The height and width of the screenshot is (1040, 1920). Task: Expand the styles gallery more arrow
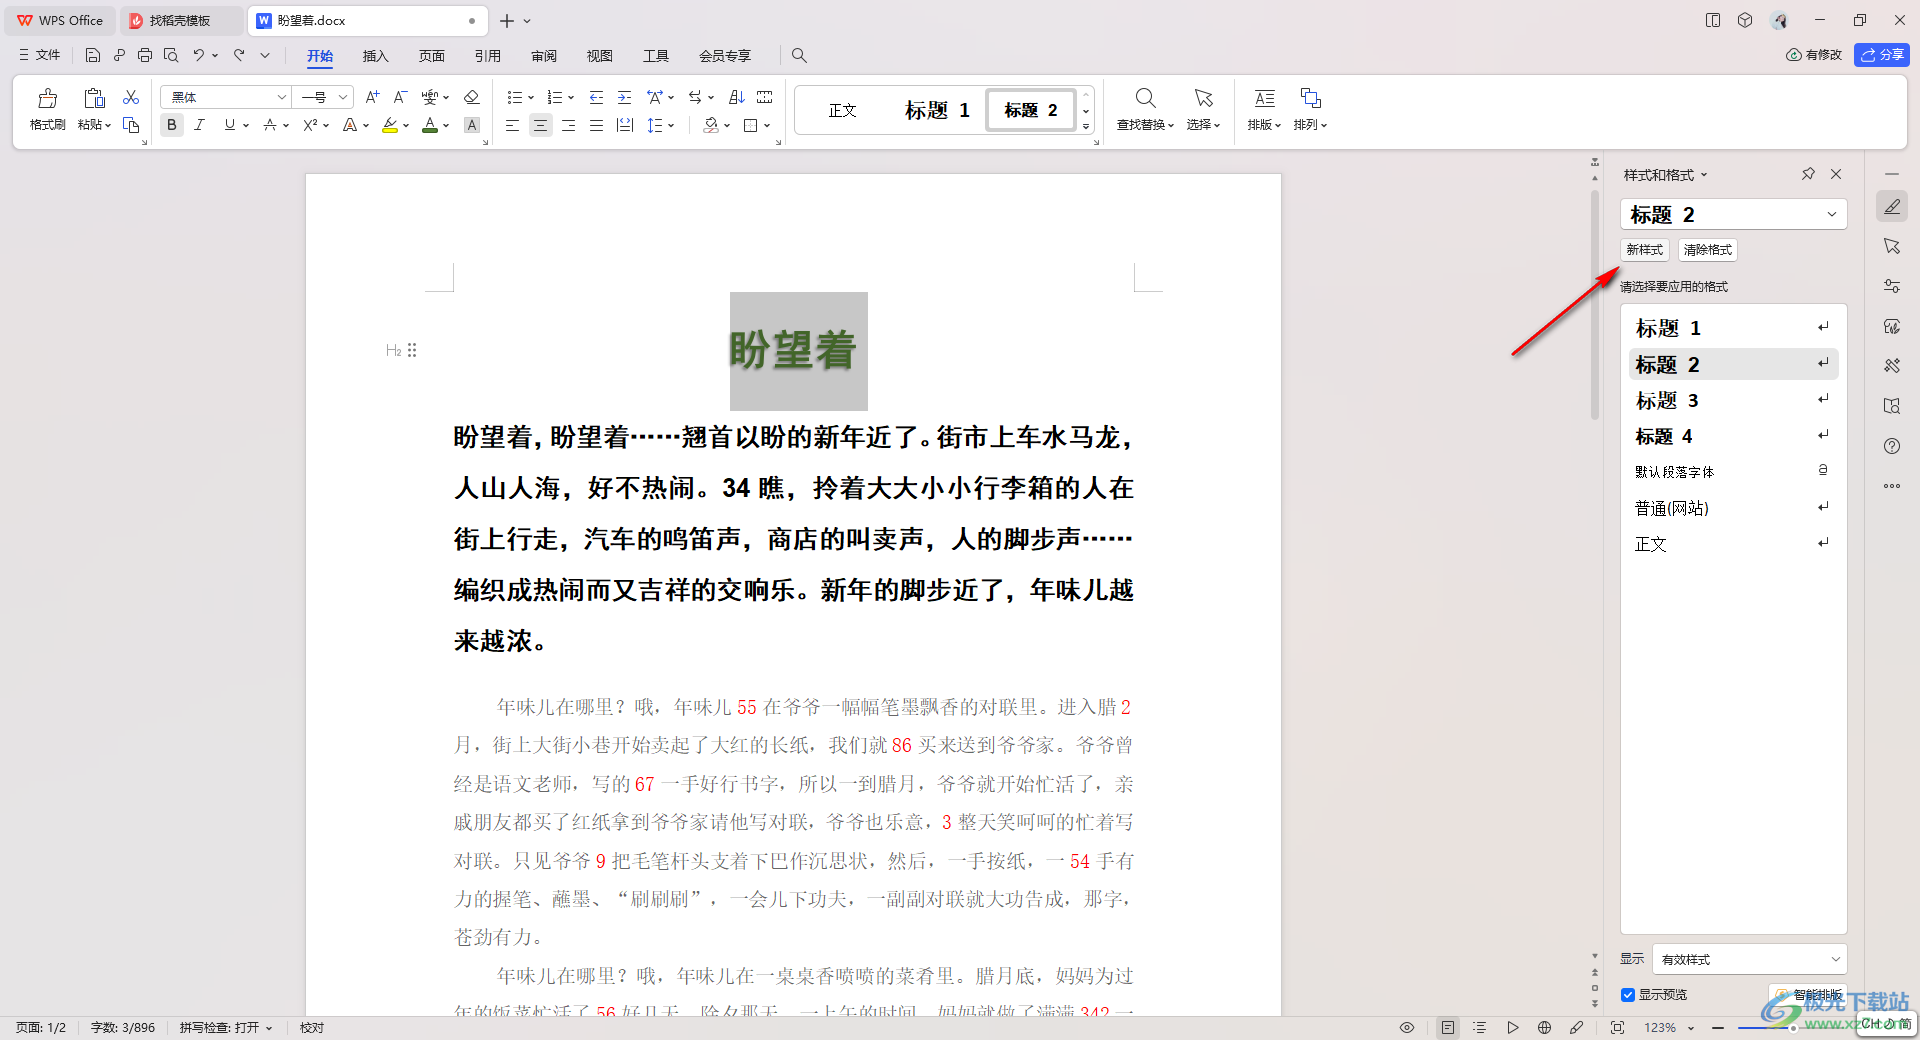click(1086, 127)
